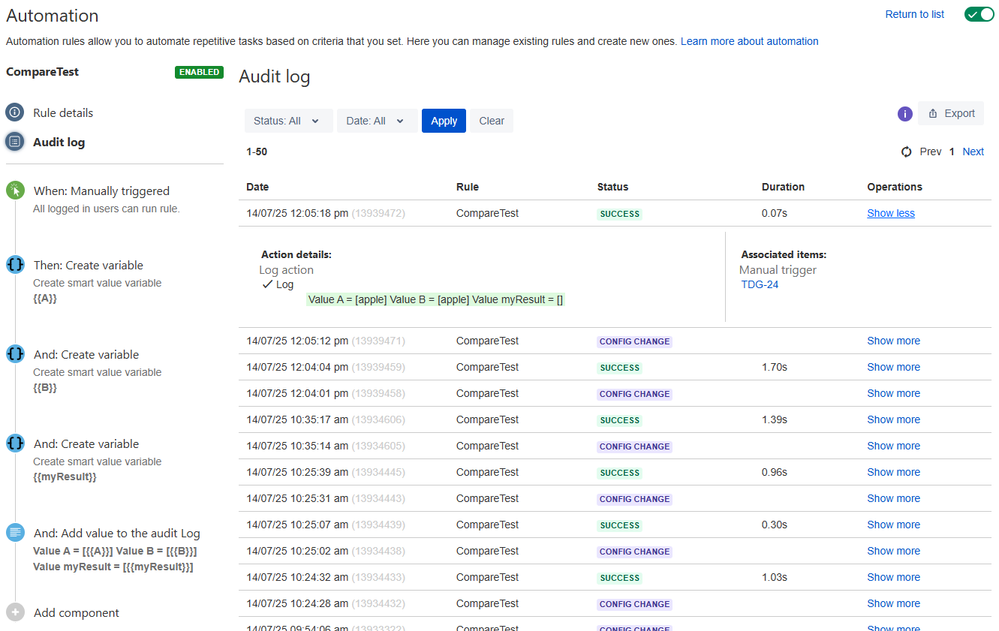999x631 pixels.
Task: Click Return to list link
Action: pyautogui.click(x=914, y=14)
